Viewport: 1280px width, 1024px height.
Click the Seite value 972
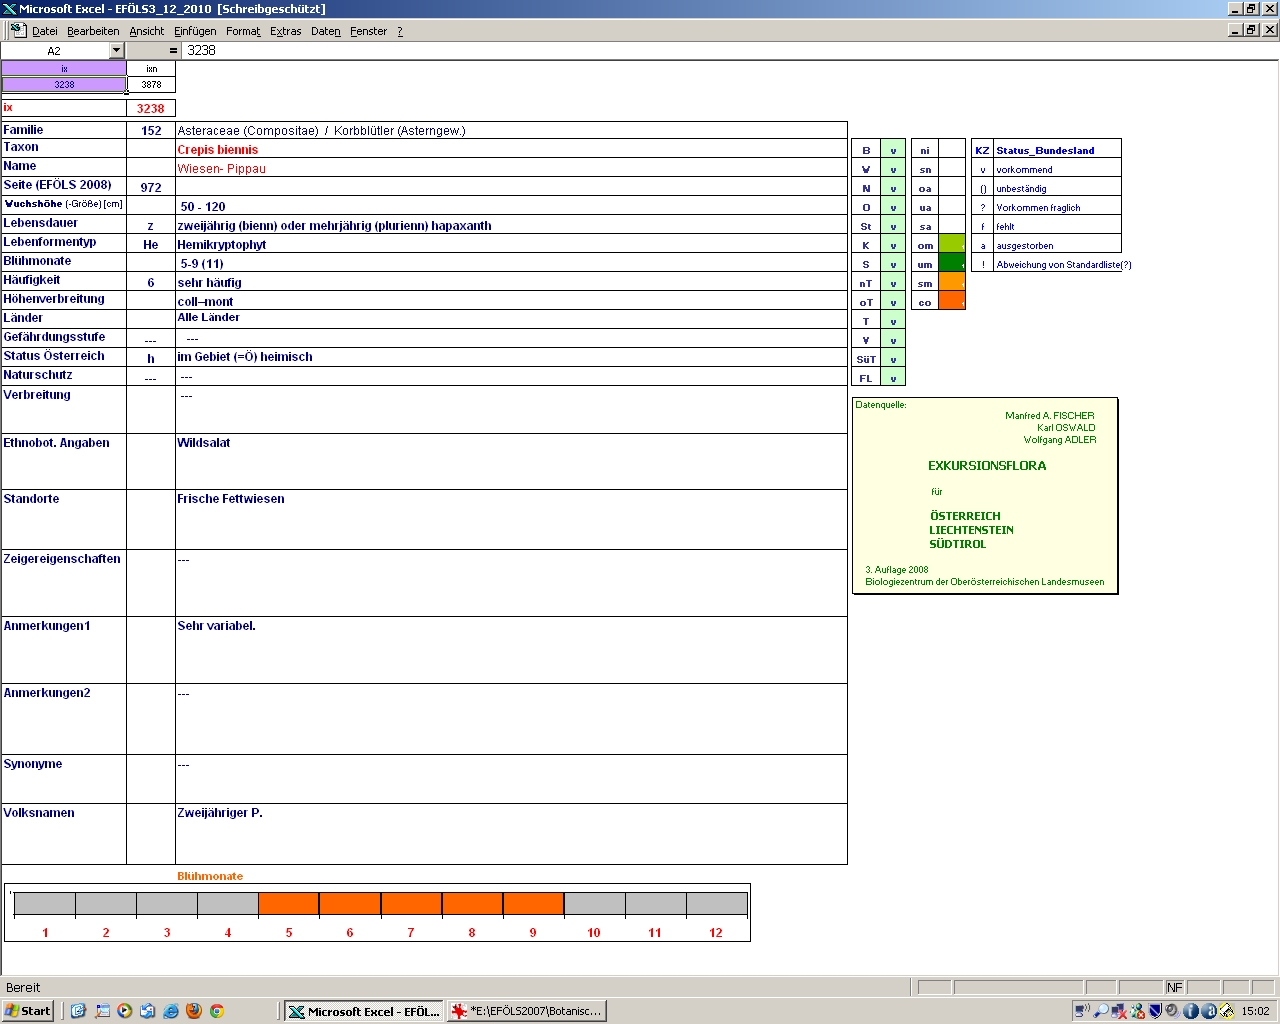coord(151,187)
